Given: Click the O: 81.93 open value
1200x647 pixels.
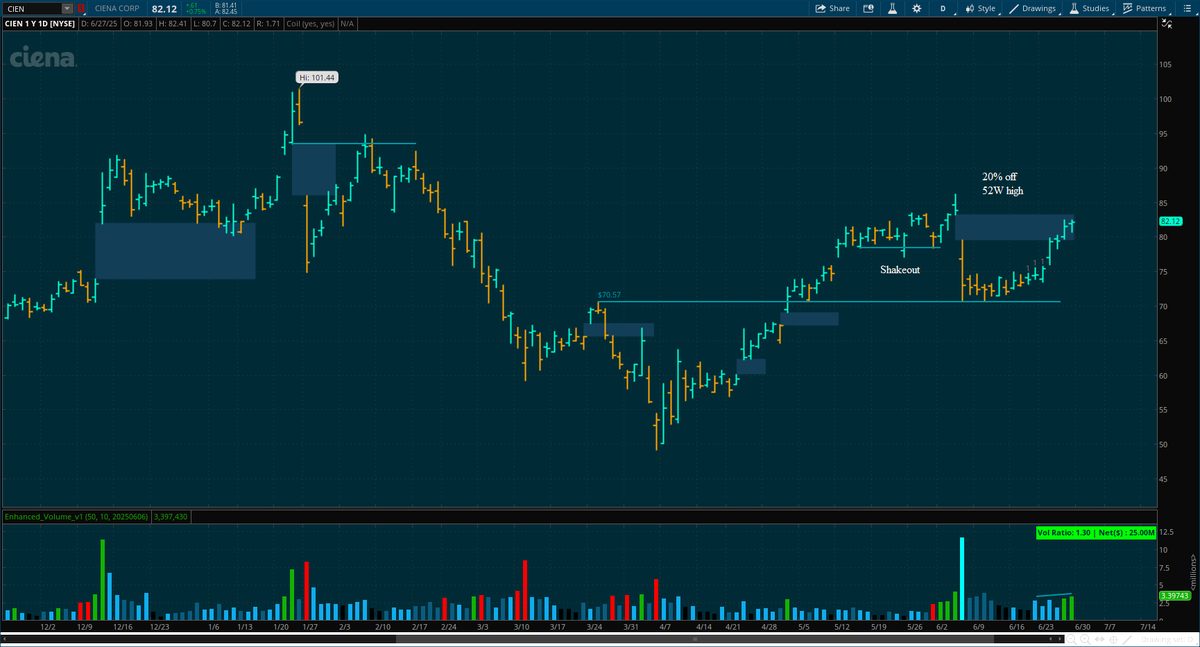Looking at the screenshot, I should coord(136,22).
